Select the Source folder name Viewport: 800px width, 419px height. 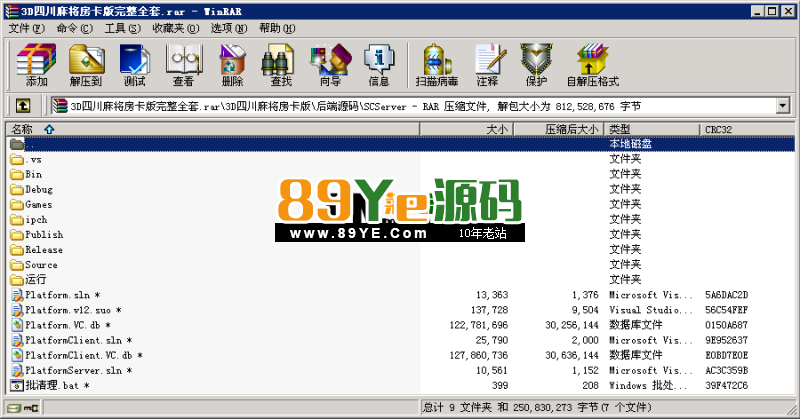41,265
